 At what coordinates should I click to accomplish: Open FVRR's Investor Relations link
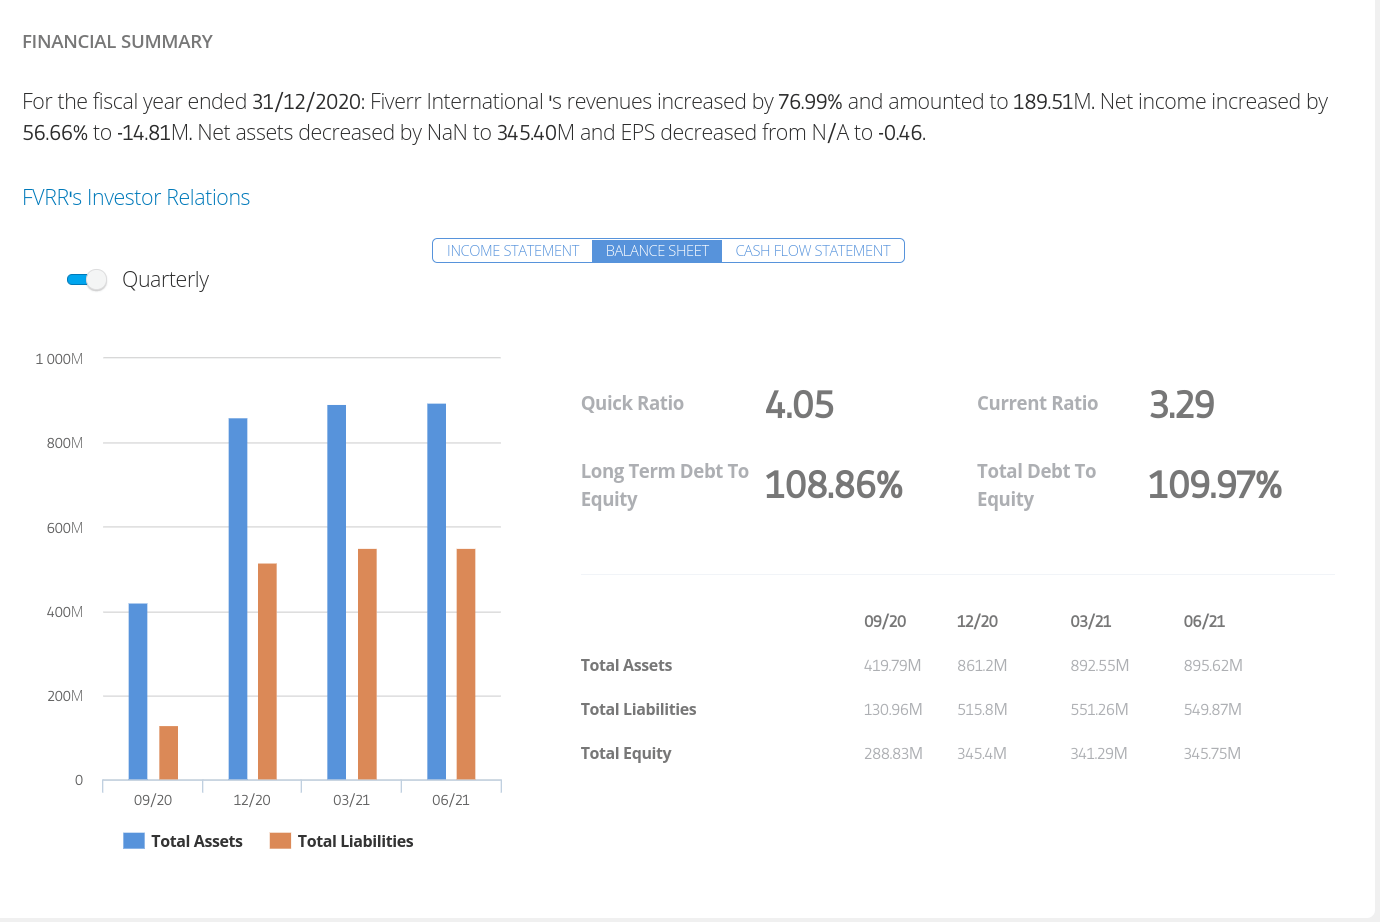tap(136, 197)
